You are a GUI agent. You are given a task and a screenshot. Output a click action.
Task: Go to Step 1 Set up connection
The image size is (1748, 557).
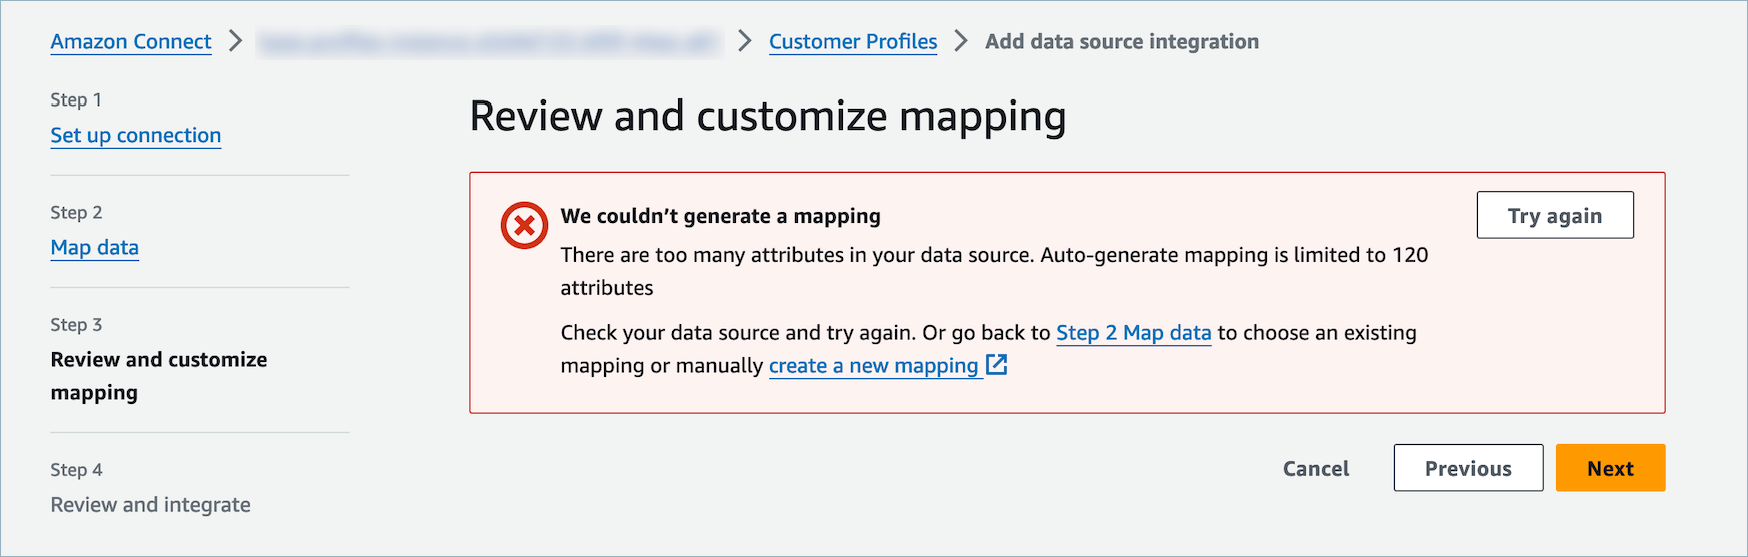pyautogui.click(x=136, y=135)
